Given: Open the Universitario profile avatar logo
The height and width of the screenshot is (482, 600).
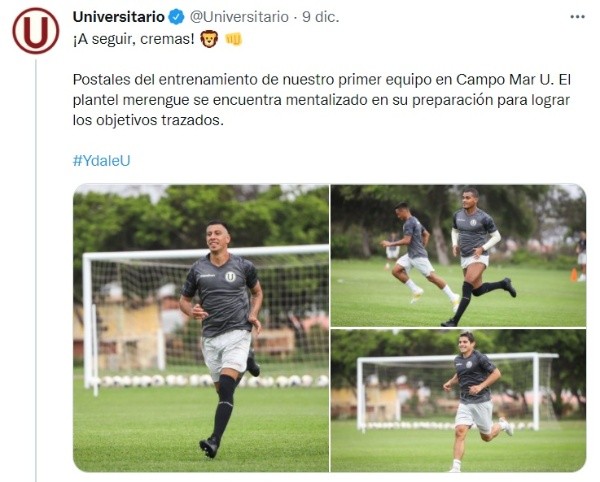Looking at the screenshot, I should click(x=36, y=31).
